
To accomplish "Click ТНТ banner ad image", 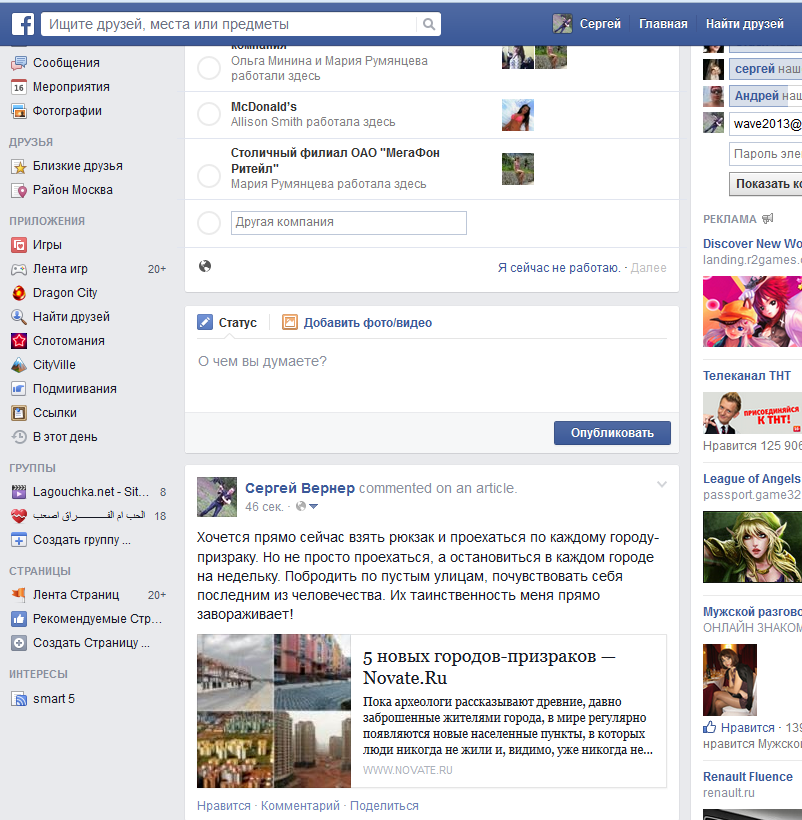I will point(752,413).
